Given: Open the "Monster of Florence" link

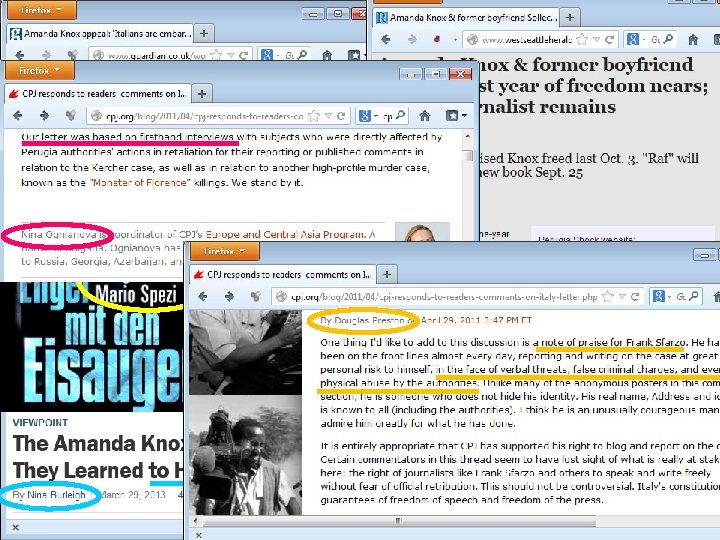Looking at the screenshot, I should [140, 182].
